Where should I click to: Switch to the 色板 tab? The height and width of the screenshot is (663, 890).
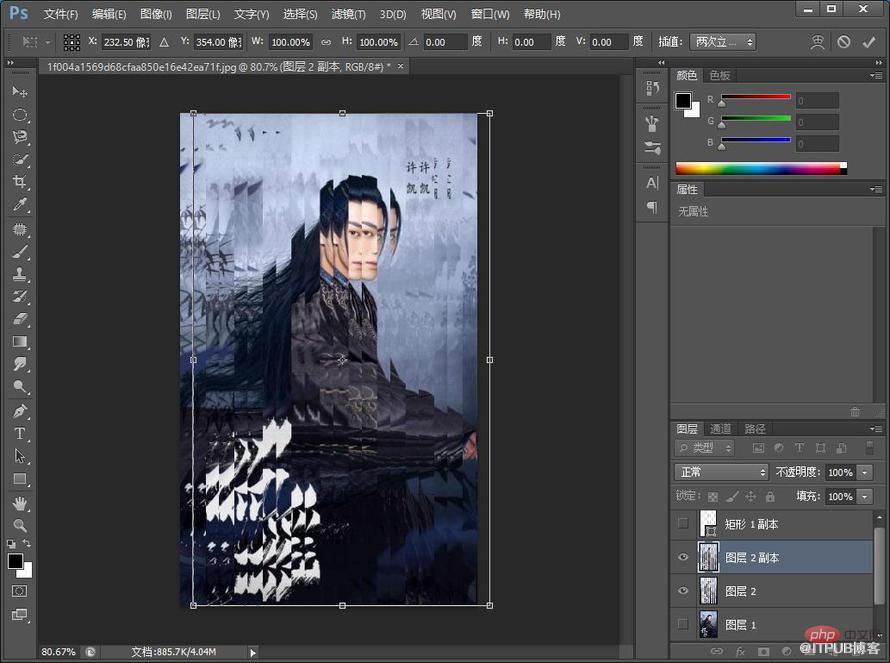click(x=719, y=75)
